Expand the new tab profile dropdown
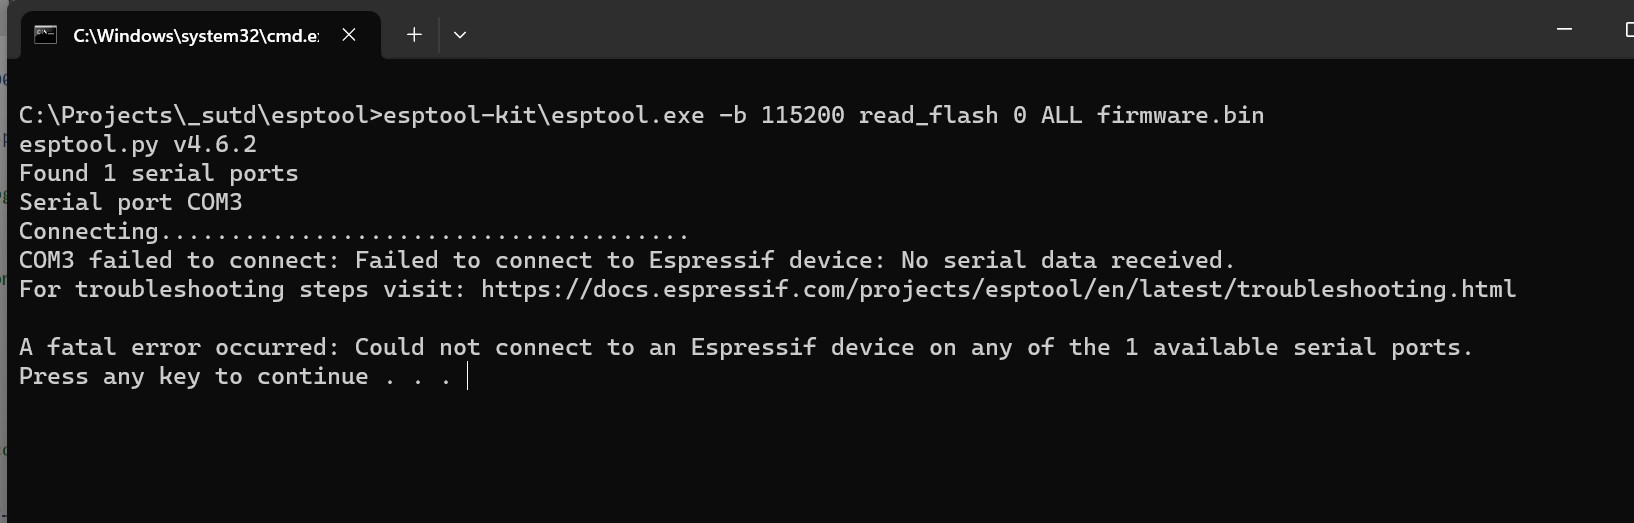 (460, 35)
